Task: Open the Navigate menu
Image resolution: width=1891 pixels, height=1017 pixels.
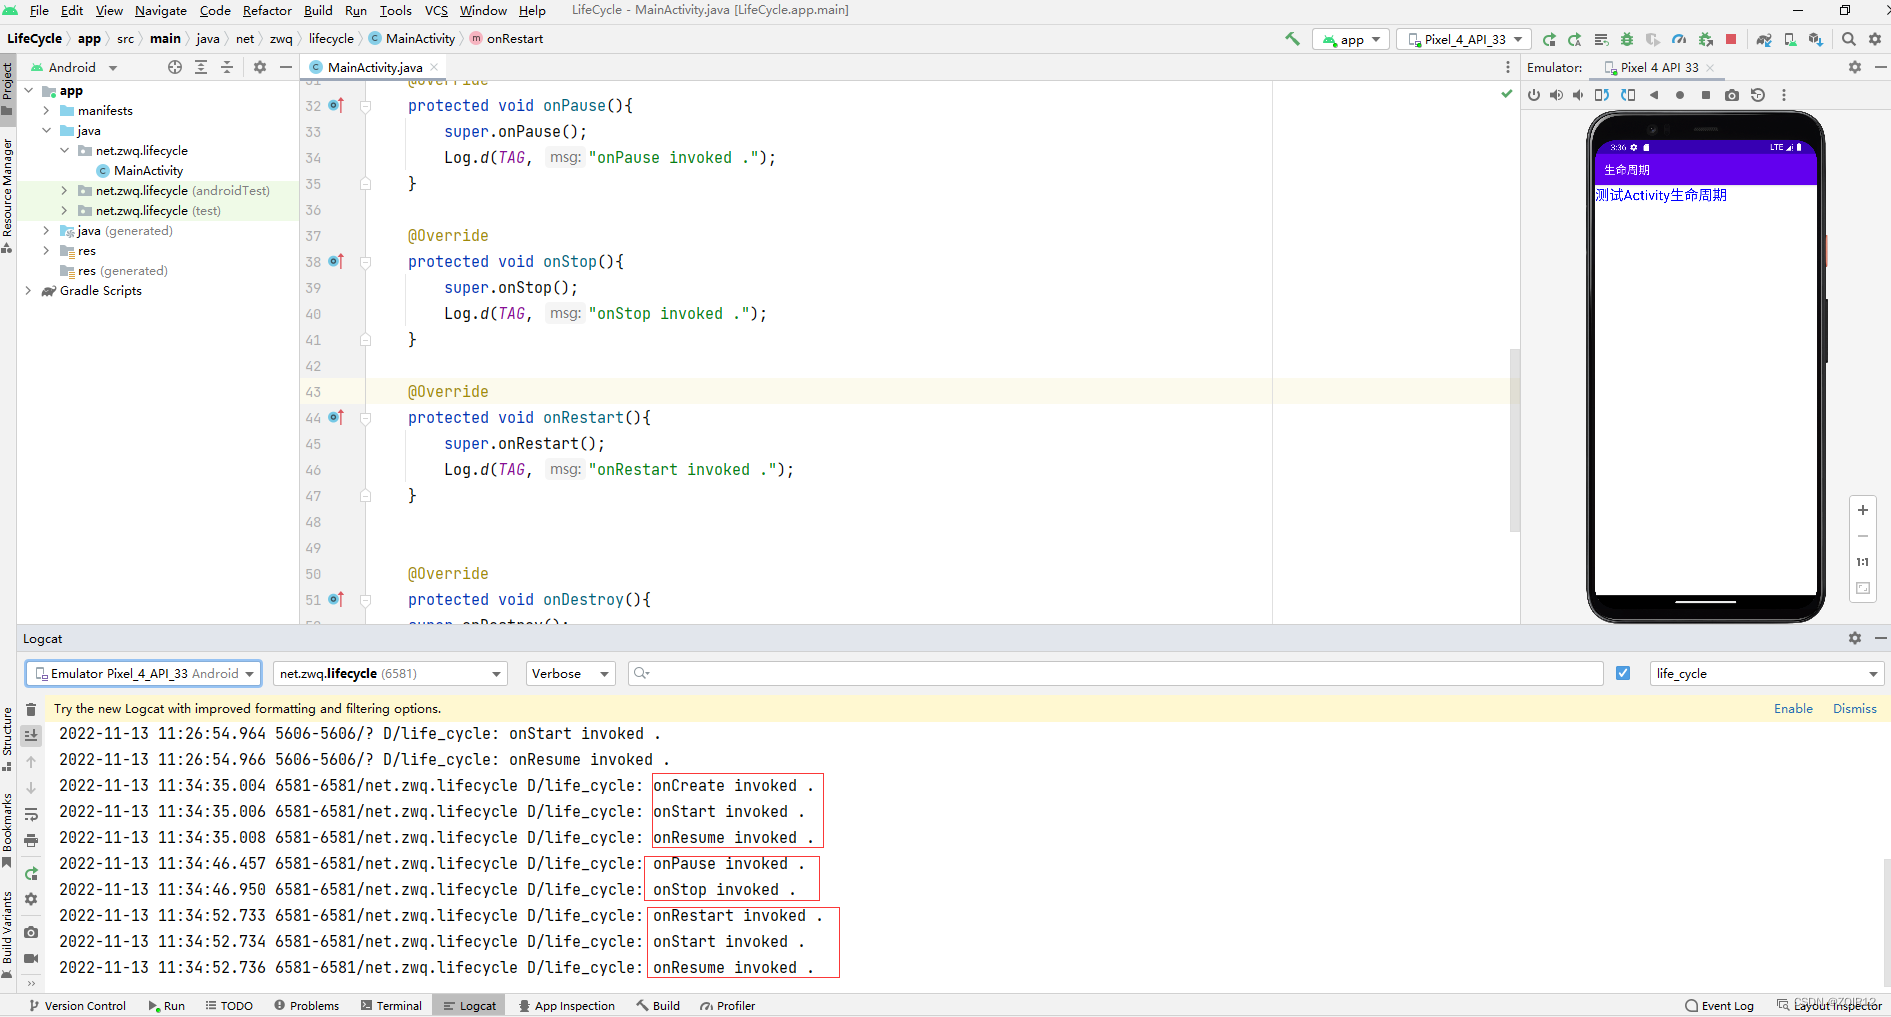Action: coord(160,10)
